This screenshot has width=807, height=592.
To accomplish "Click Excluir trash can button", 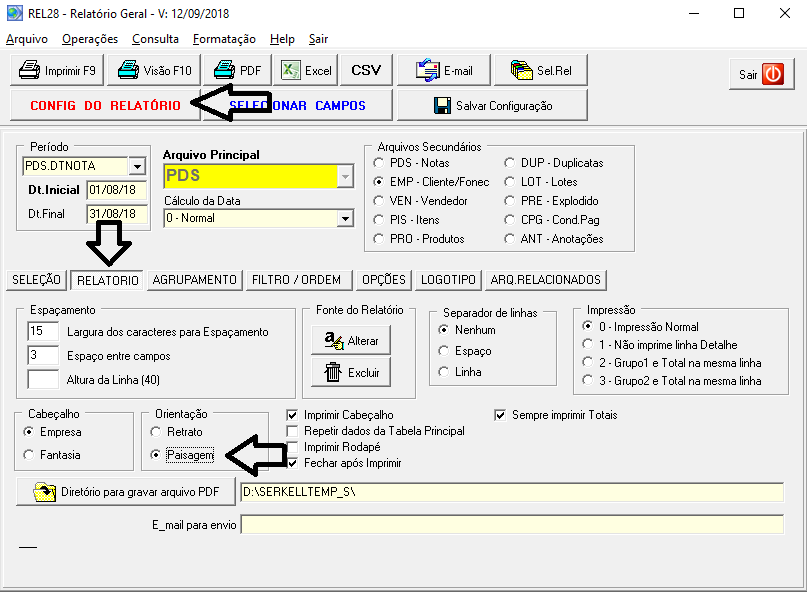I will click(351, 372).
